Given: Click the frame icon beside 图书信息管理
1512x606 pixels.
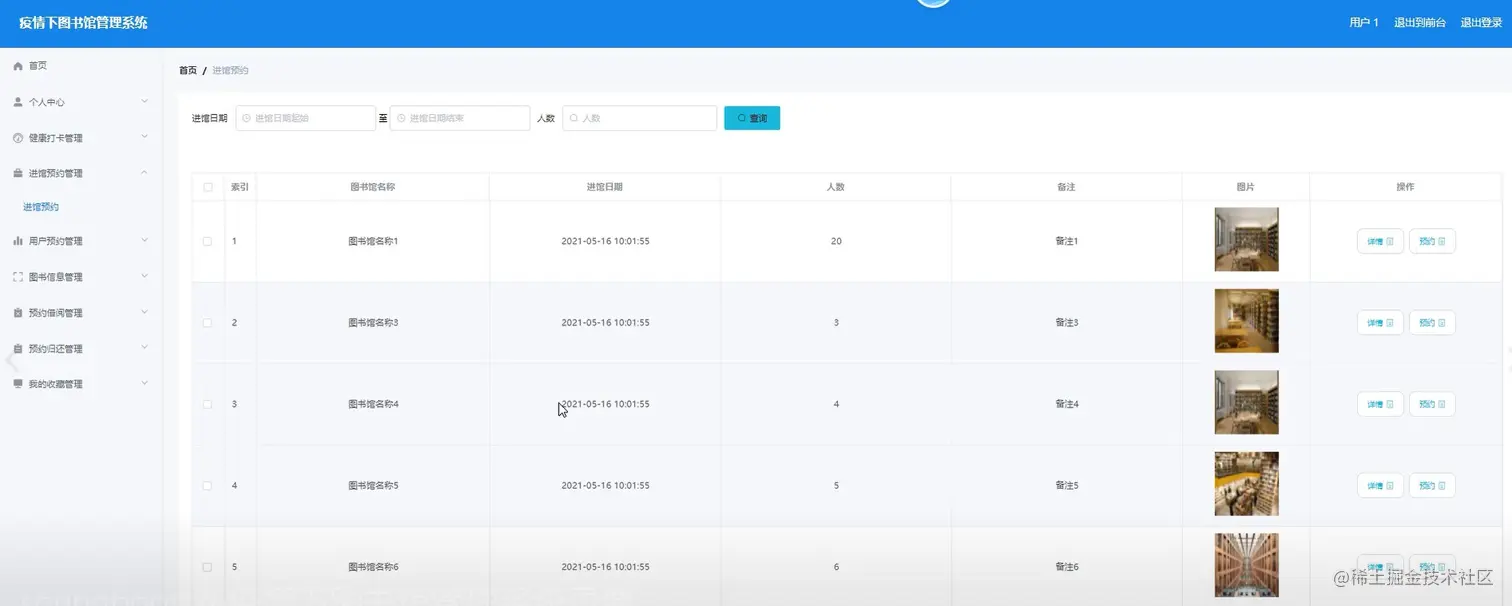Looking at the screenshot, I should coord(18,277).
